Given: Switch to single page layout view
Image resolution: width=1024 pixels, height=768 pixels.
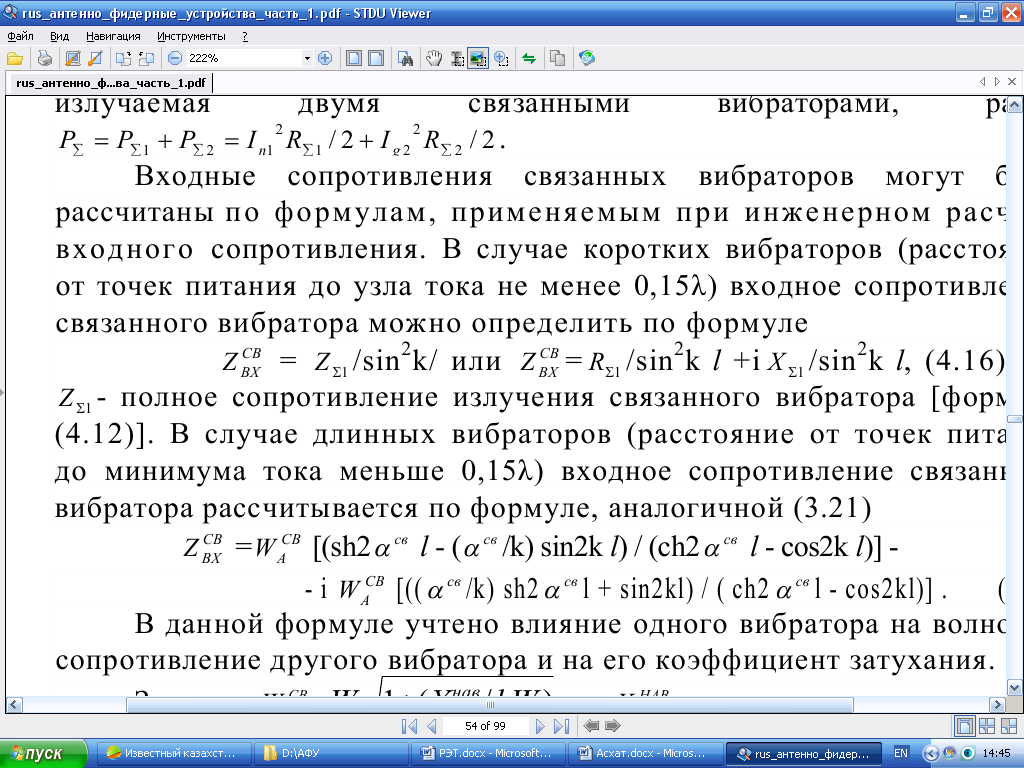Looking at the screenshot, I should point(965,726).
